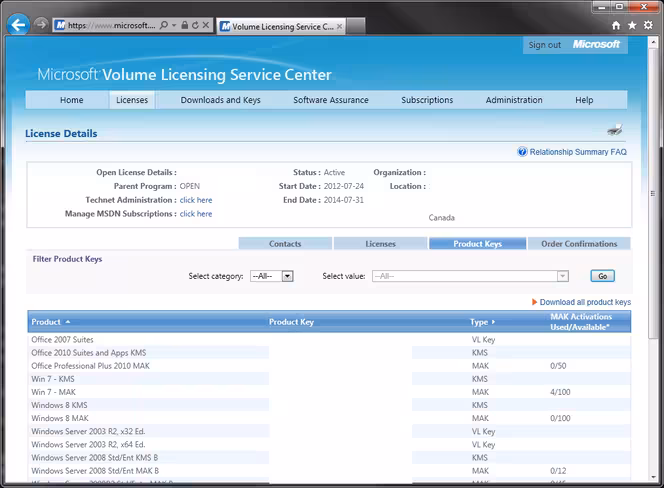Viewport: 664px width, 488px height.
Task: Click the search magnifier in address bar
Action: [x=163, y=25]
